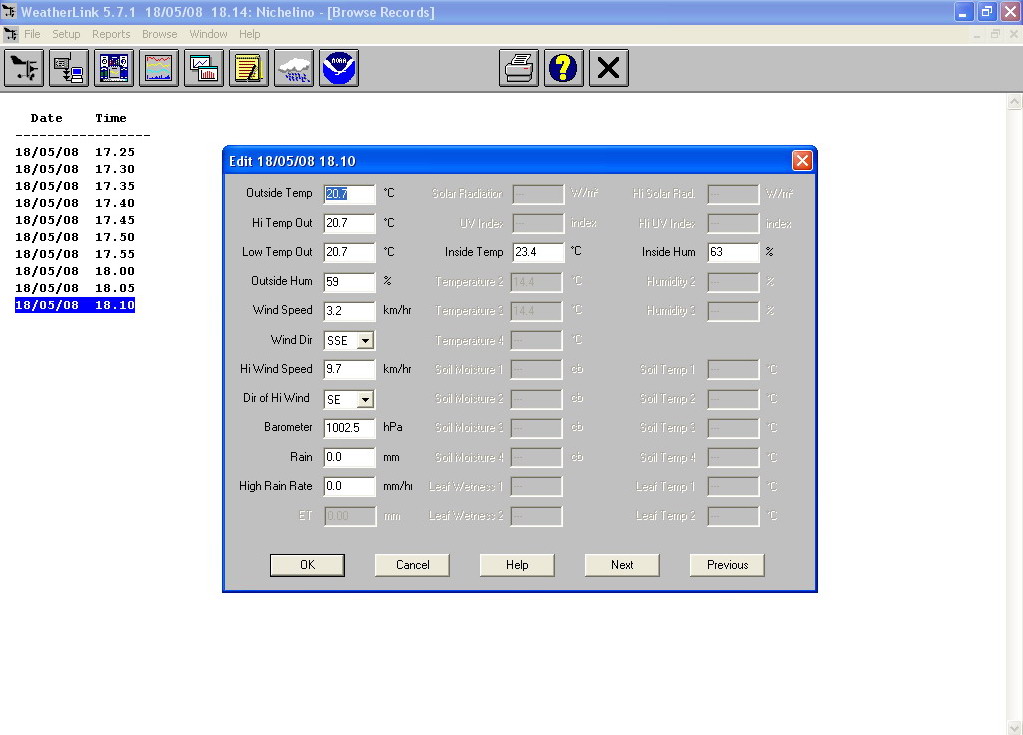Select the 17.25 record row
Screen dimensions: 1023x735
point(75,152)
